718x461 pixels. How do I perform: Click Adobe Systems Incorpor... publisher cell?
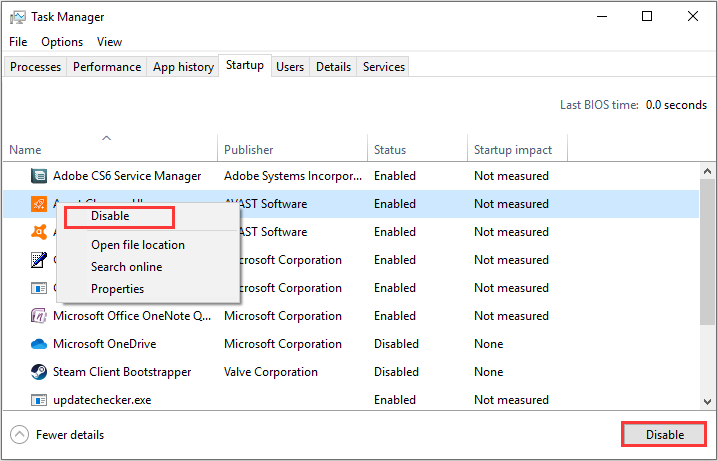tap(293, 176)
